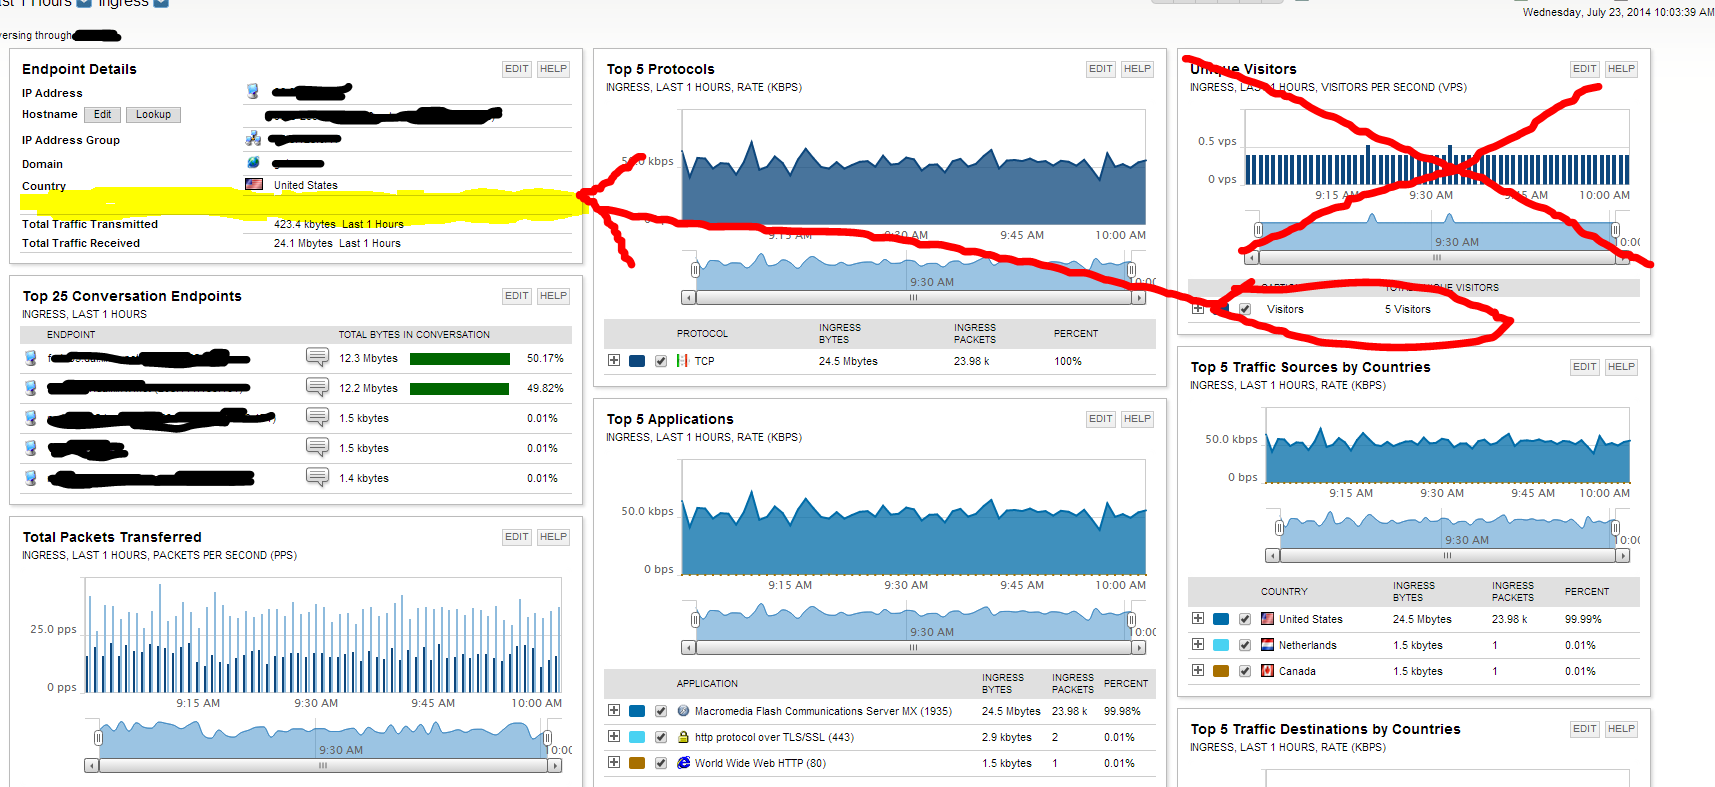This screenshot has height=787, width=1715.
Task: Click the United States flag in Endpoint Details
Action: tap(254, 184)
